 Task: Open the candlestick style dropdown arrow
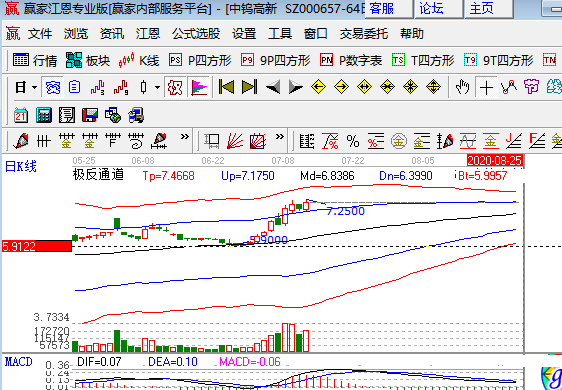(157, 87)
